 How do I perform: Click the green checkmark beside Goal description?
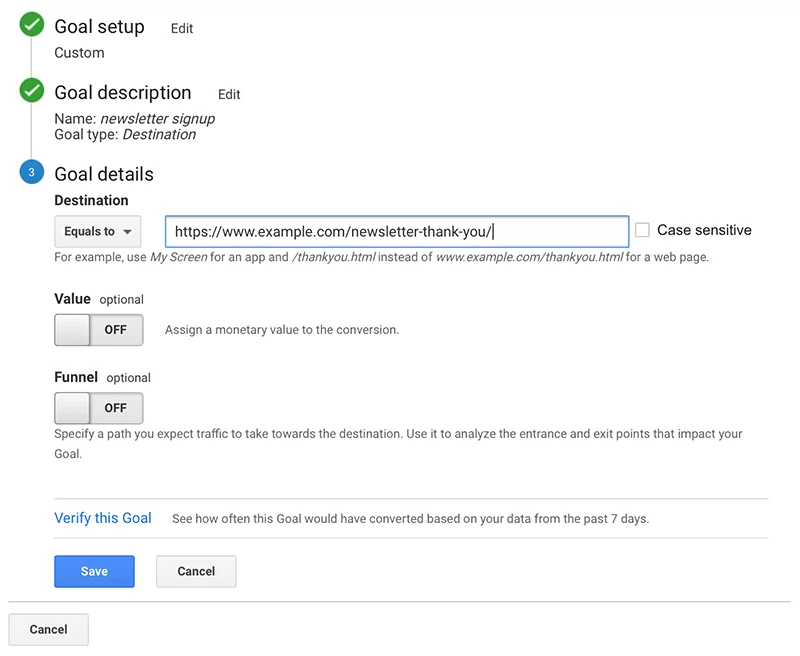(x=32, y=91)
